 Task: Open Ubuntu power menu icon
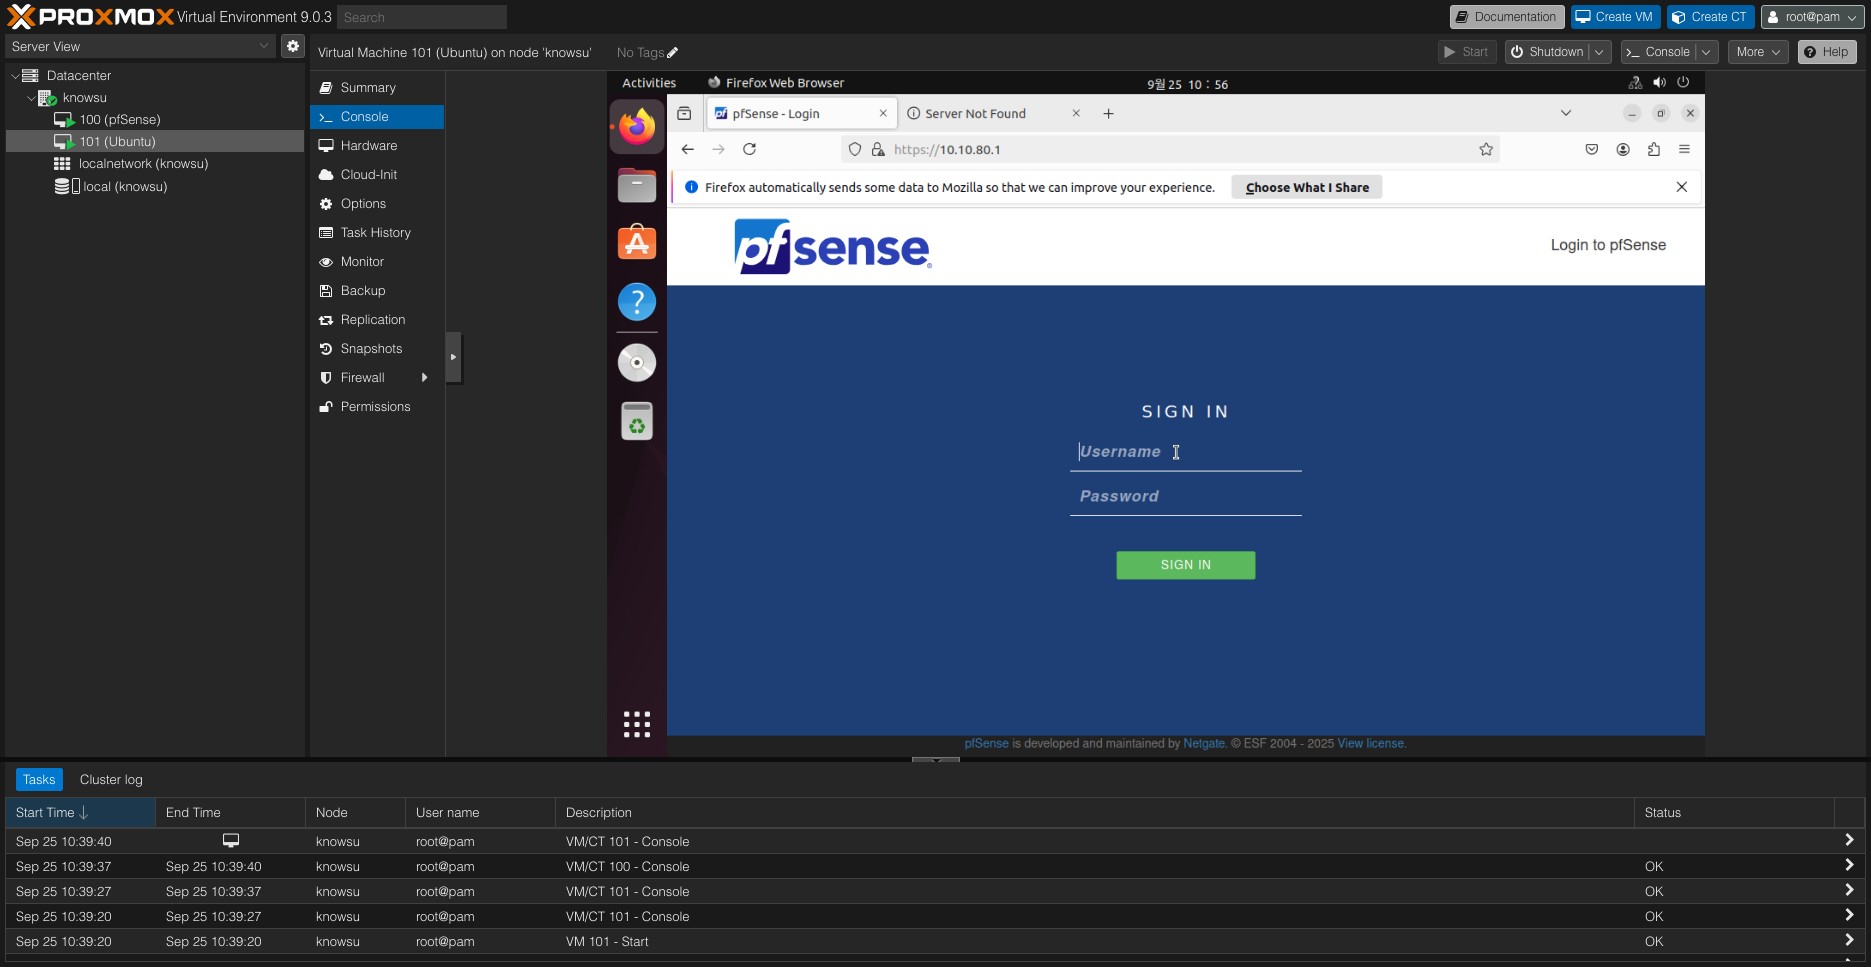click(x=1683, y=82)
